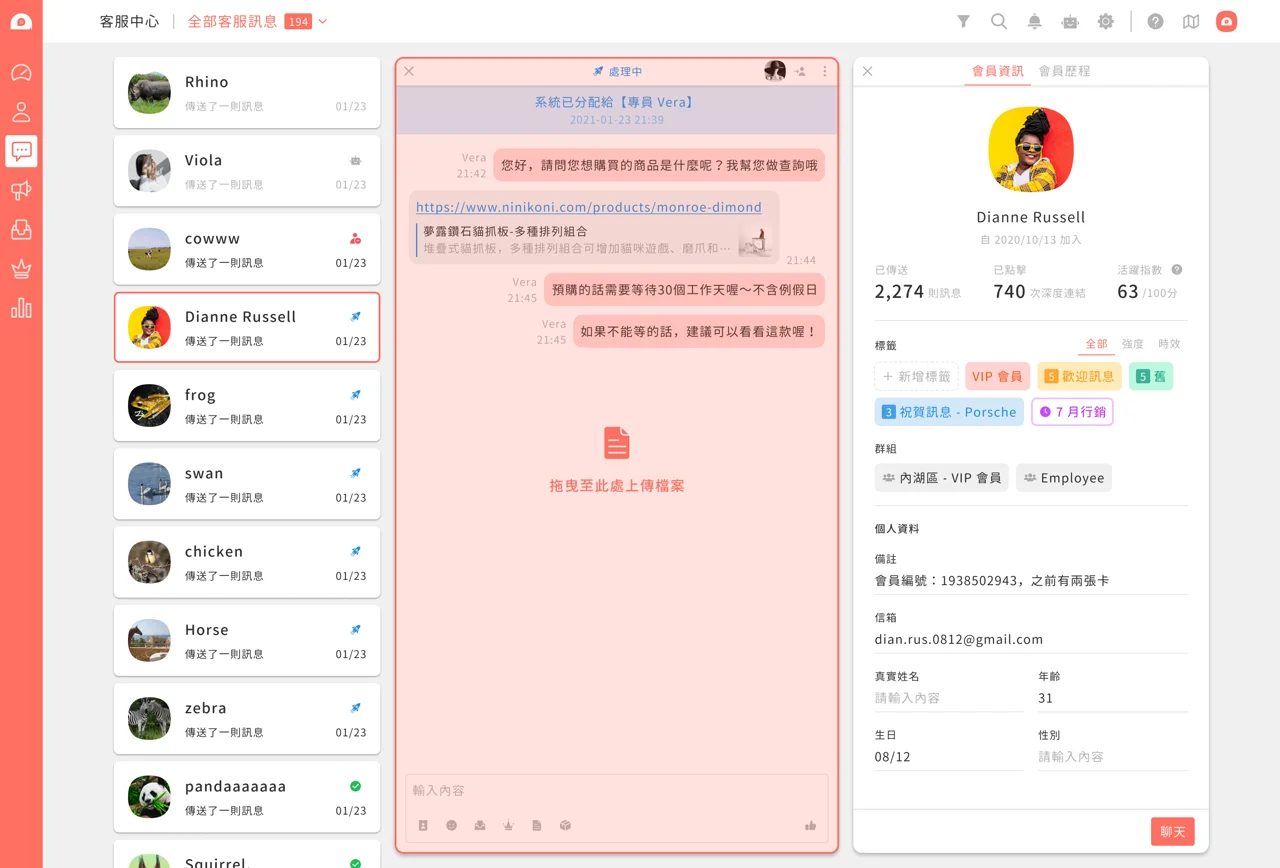Open the inbox tray icon in sidebar
This screenshot has height=868, width=1280.
[21, 230]
